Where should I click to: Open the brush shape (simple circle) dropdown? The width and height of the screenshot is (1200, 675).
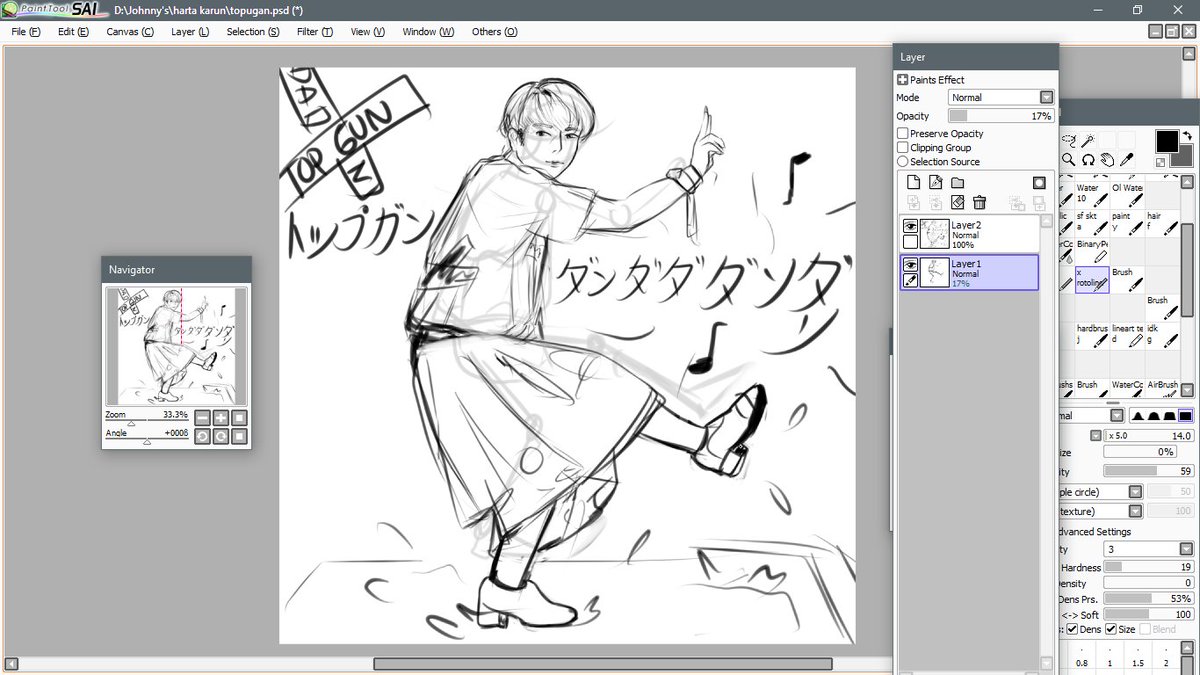pyautogui.click(x=1135, y=492)
